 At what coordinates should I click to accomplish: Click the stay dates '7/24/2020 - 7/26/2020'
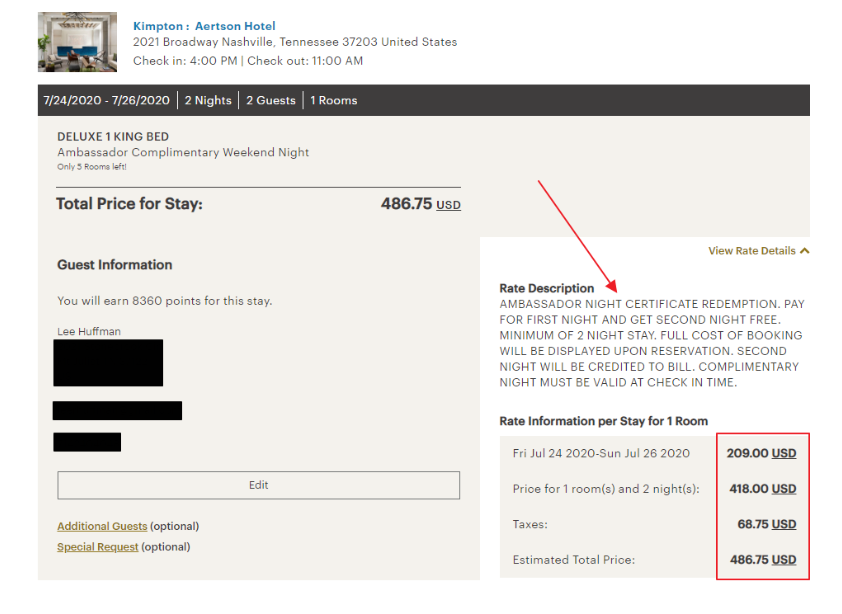click(106, 100)
